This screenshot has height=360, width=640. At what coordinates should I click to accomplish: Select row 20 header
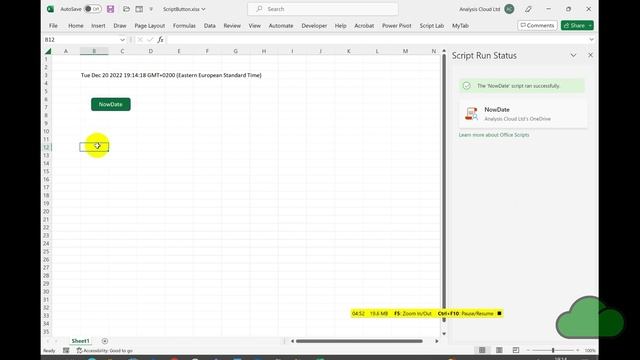click(46, 211)
